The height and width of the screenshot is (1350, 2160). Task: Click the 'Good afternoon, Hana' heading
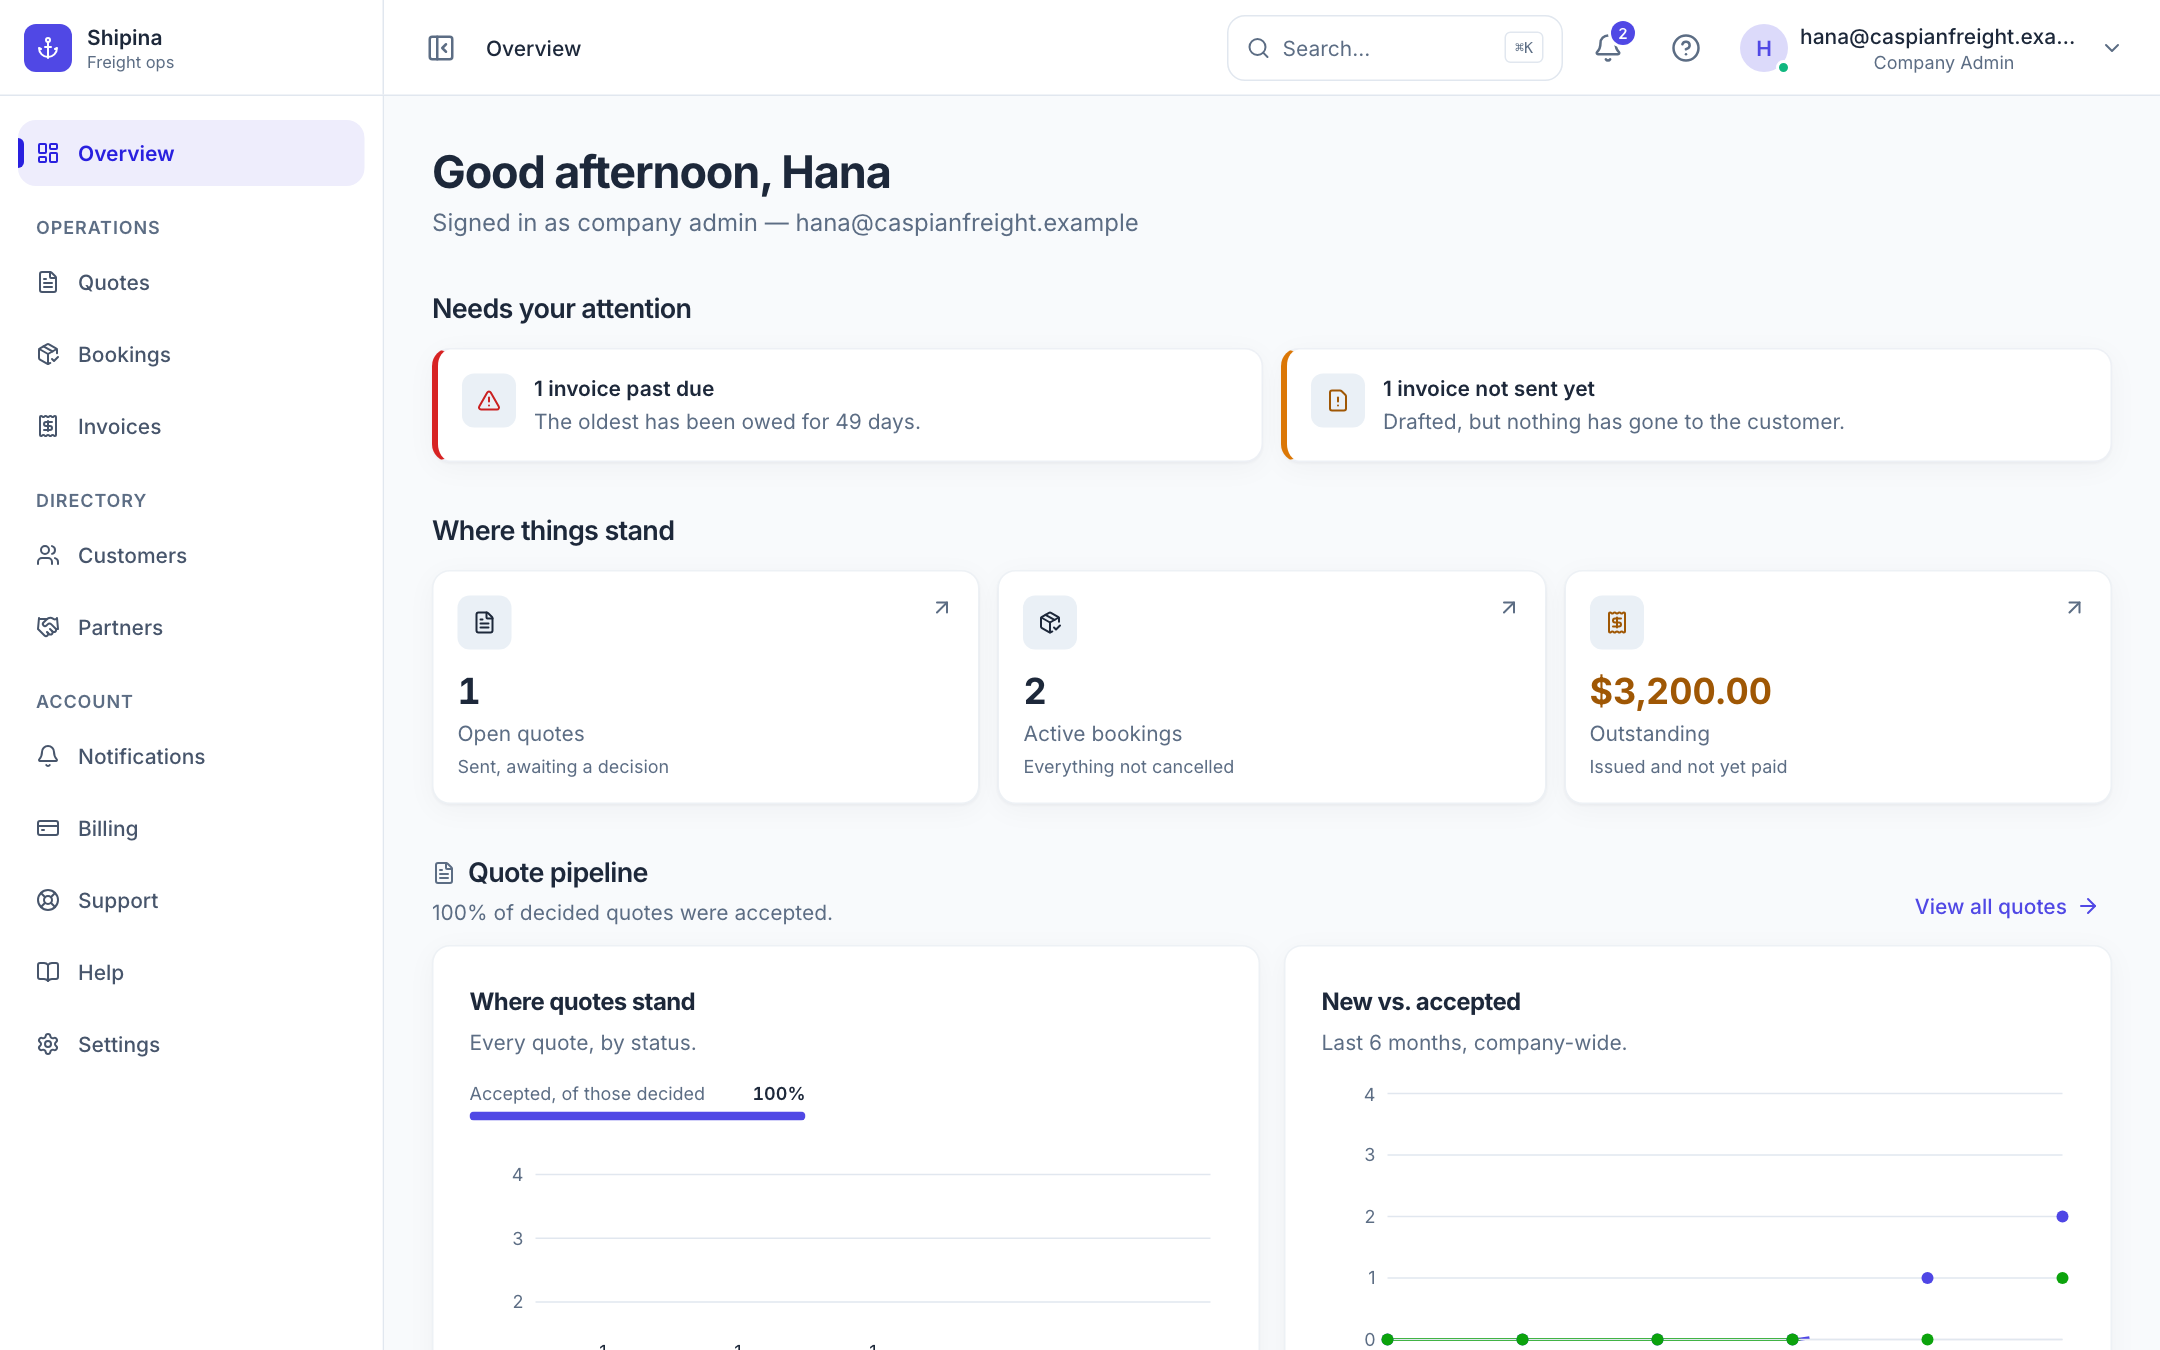661,172
